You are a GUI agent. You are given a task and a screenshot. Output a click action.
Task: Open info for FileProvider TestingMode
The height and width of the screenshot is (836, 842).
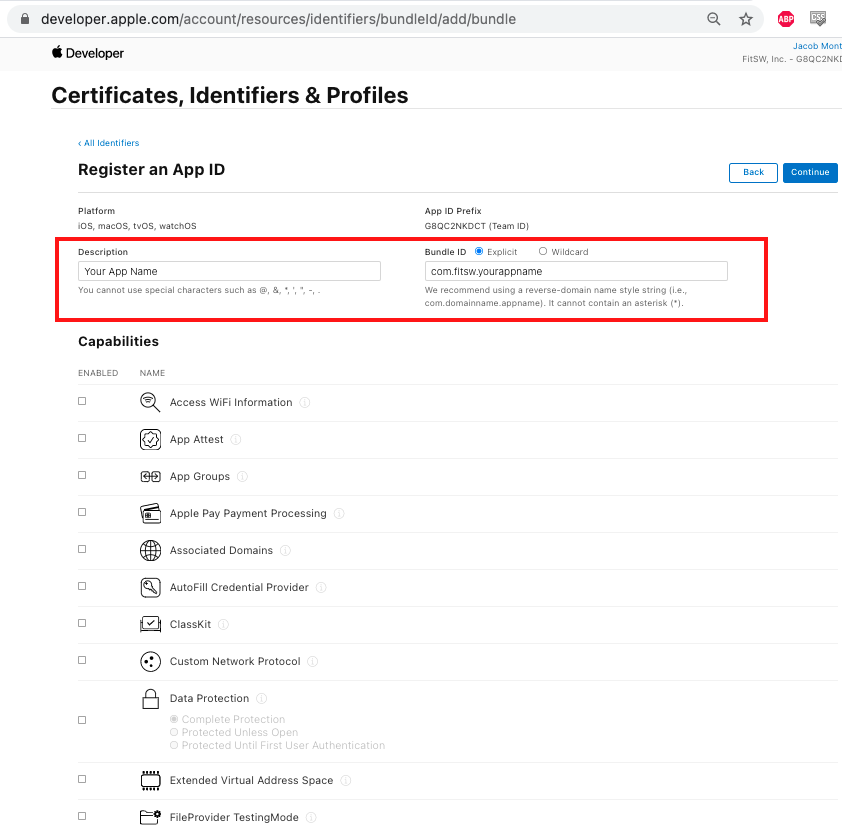tap(311, 817)
